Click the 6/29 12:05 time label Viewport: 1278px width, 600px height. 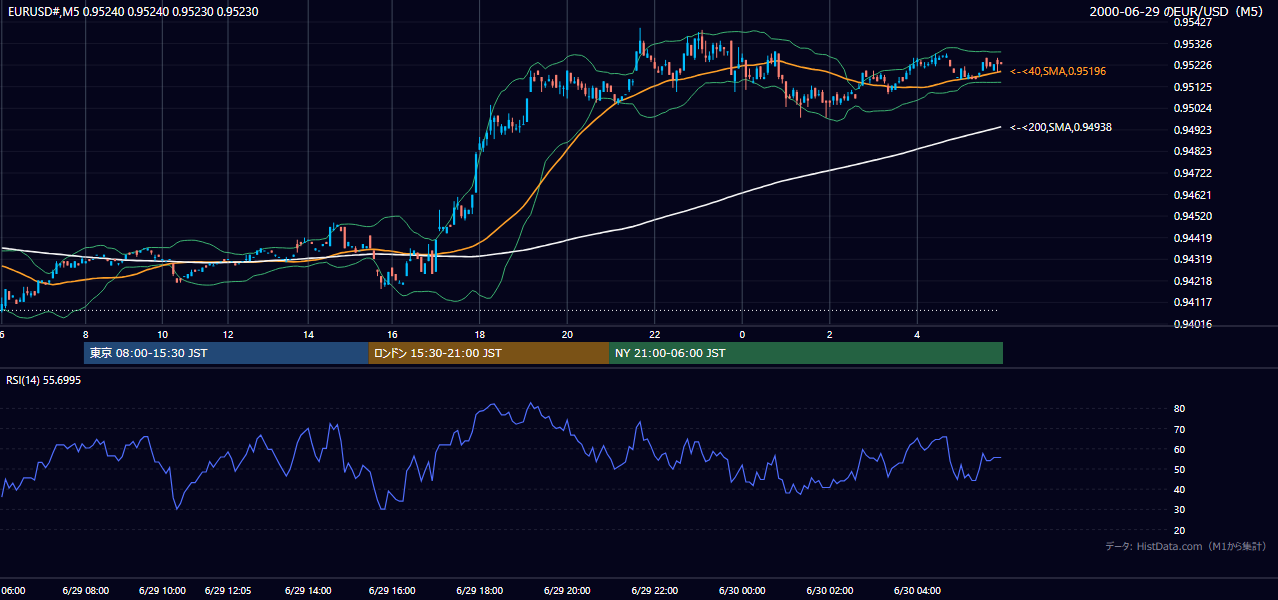(x=229, y=590)
